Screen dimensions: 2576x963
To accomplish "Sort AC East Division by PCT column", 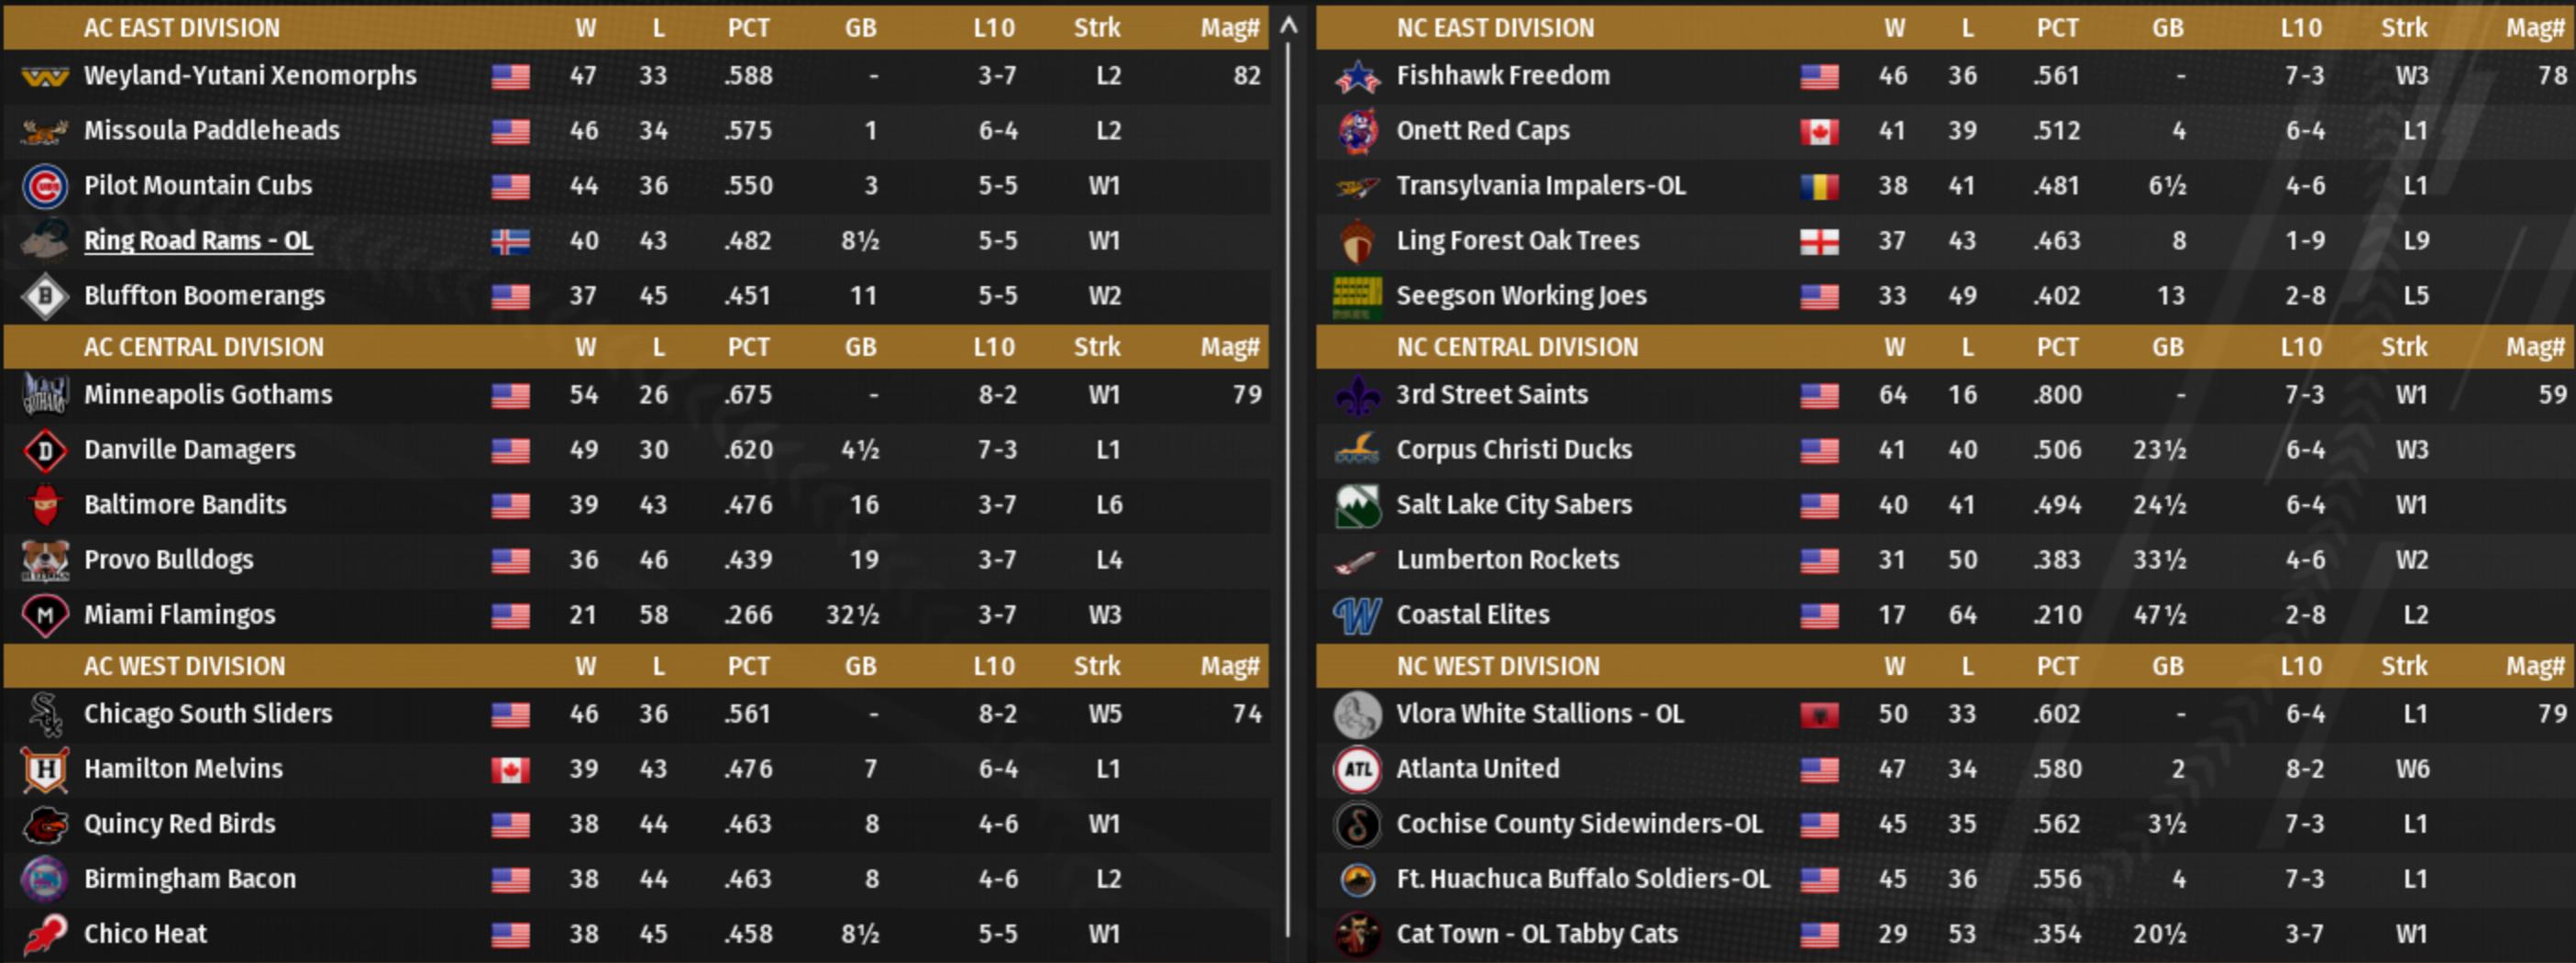I will coord(748,28).
